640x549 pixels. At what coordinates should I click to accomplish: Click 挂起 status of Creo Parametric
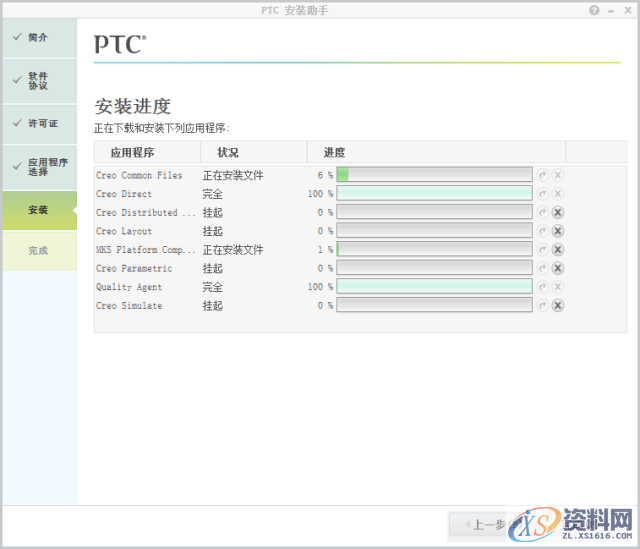click(x=213, y=269)
